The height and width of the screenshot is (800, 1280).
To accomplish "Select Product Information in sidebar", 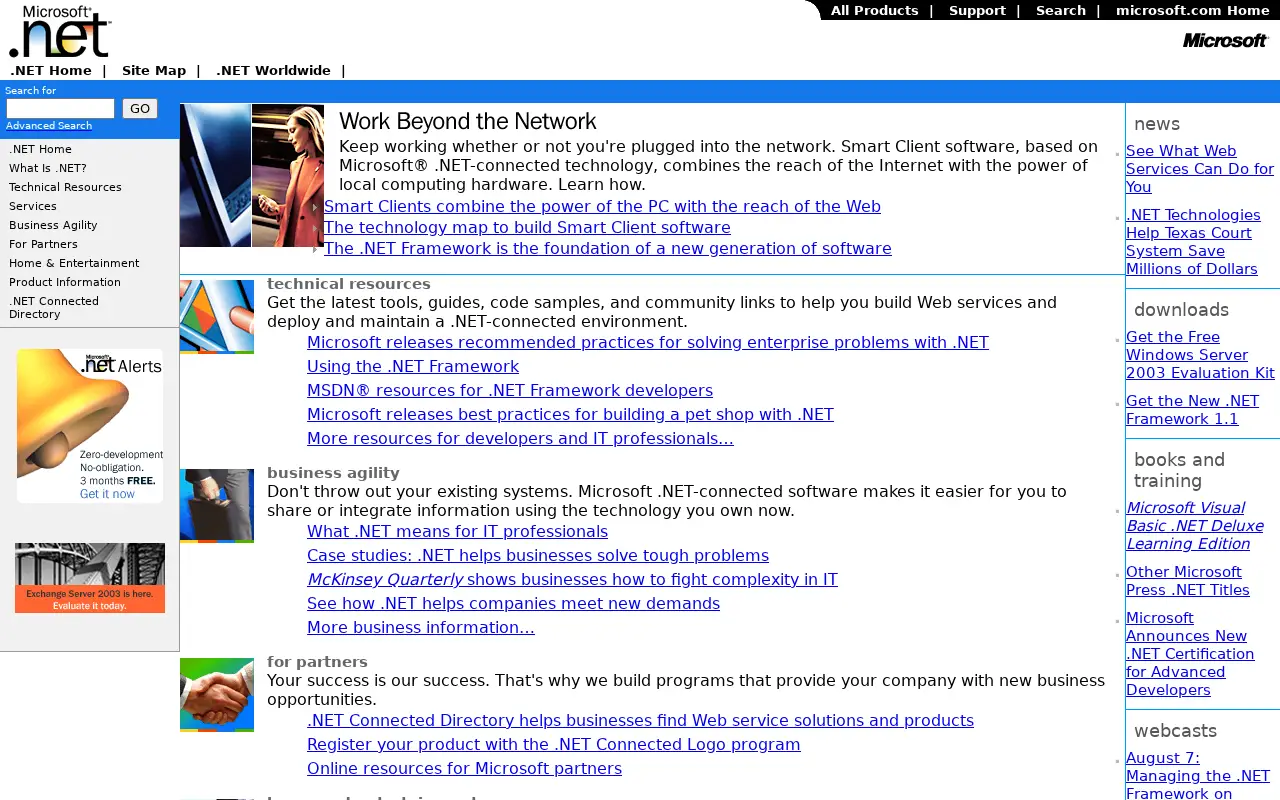I will click(x=65, y=282).
